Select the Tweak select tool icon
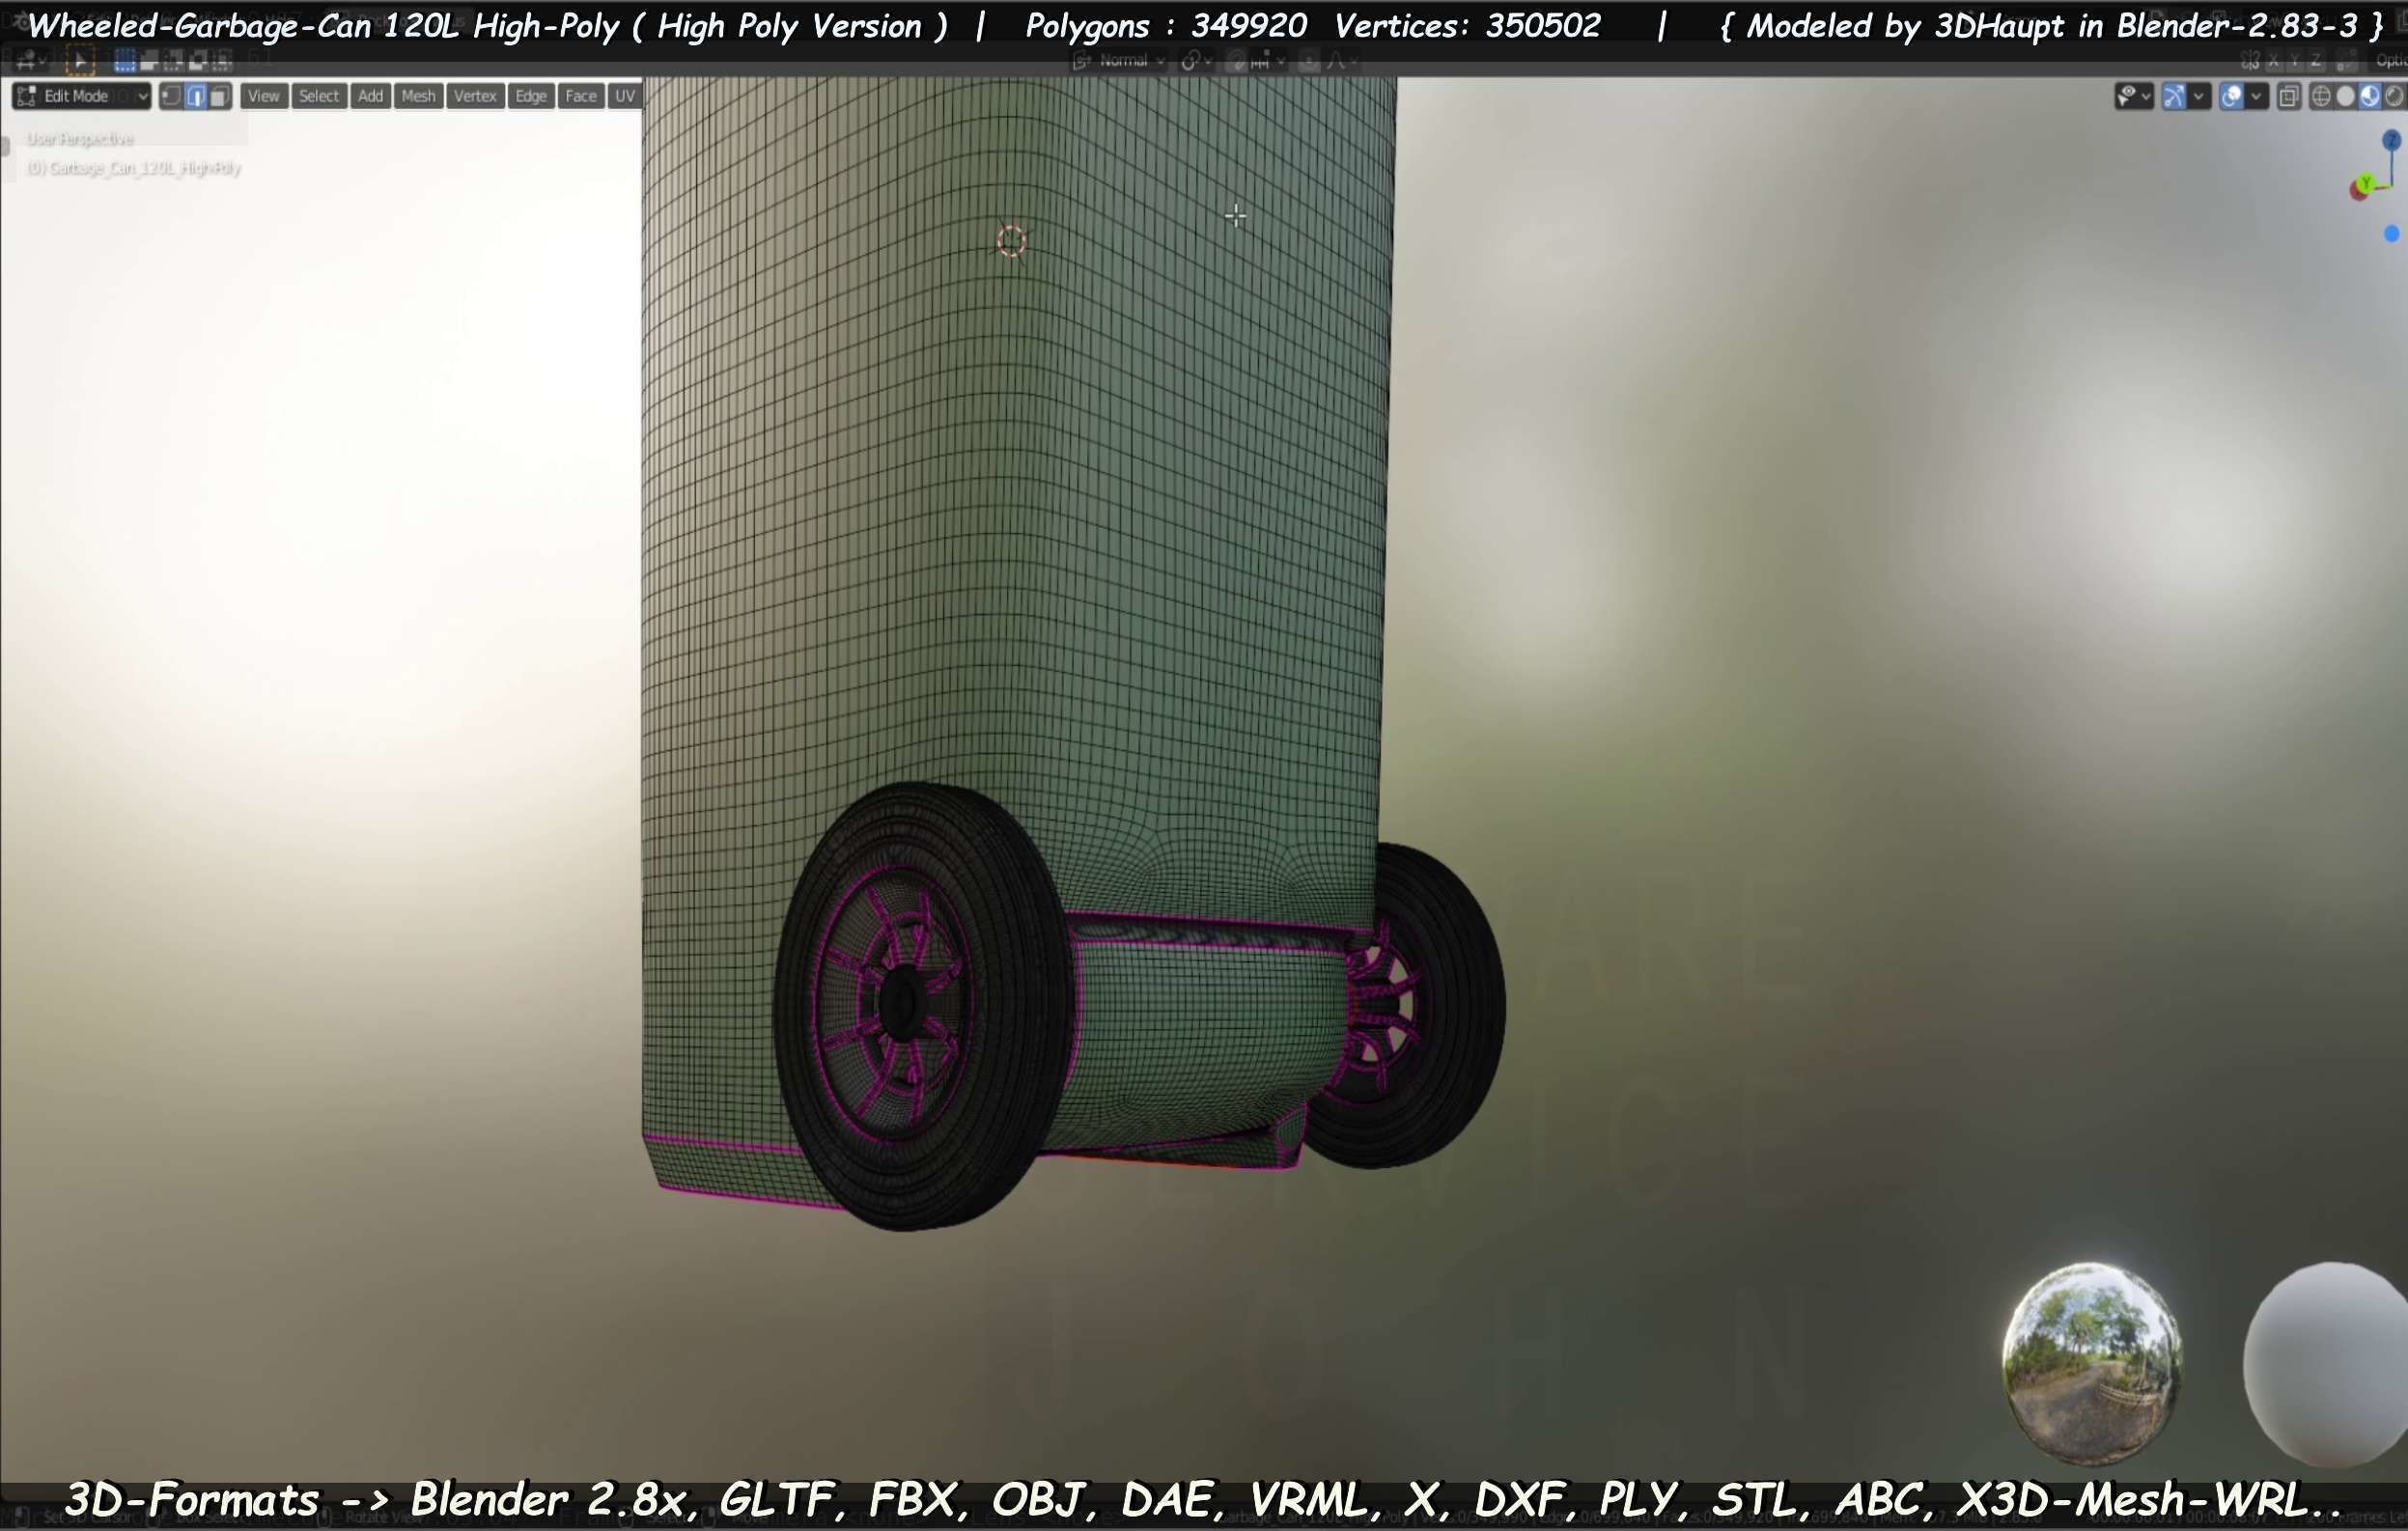The image size is (2408, 1531). 80,62
